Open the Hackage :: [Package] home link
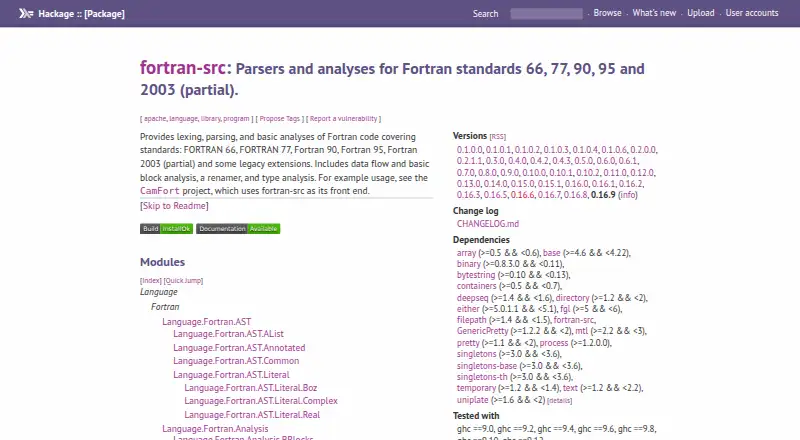Image resolution: width=800 pixels, height=440 pixels. (81, 14)
